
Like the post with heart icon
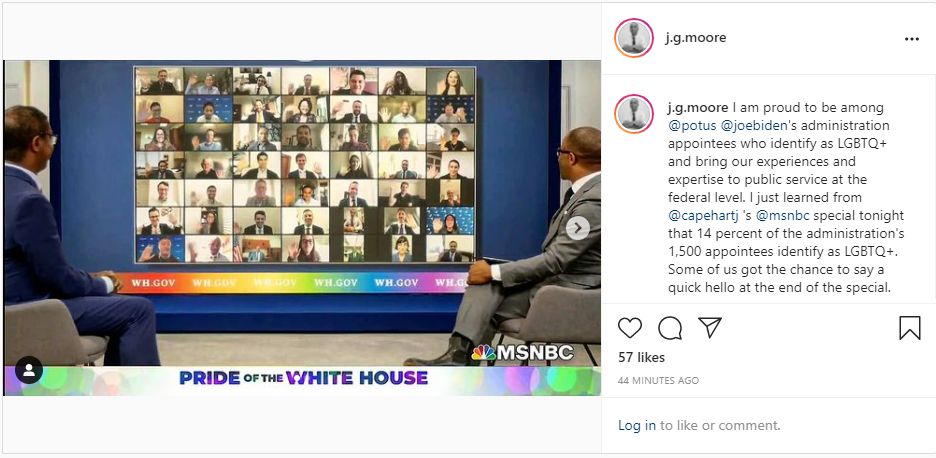click(629, 328)
